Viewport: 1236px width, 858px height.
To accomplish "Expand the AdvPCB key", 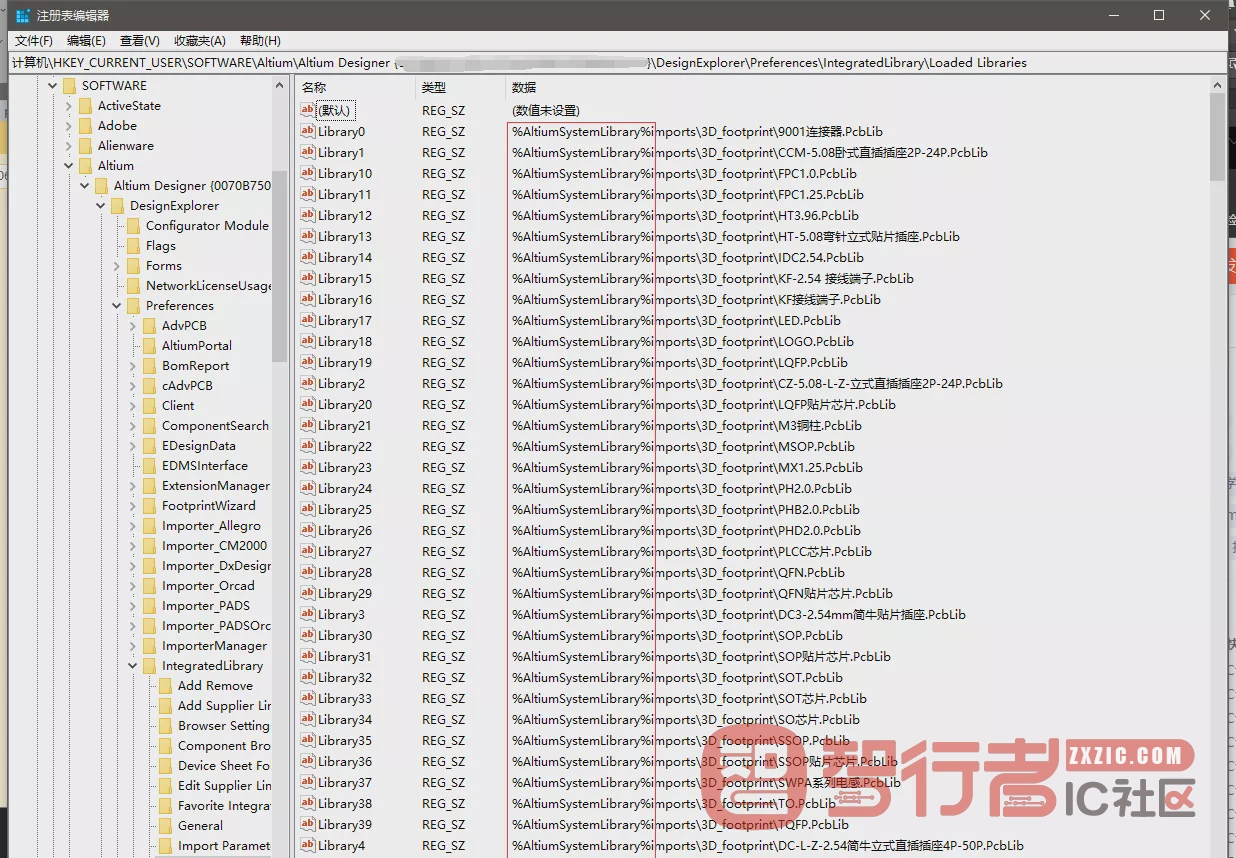I will [133, 326].
